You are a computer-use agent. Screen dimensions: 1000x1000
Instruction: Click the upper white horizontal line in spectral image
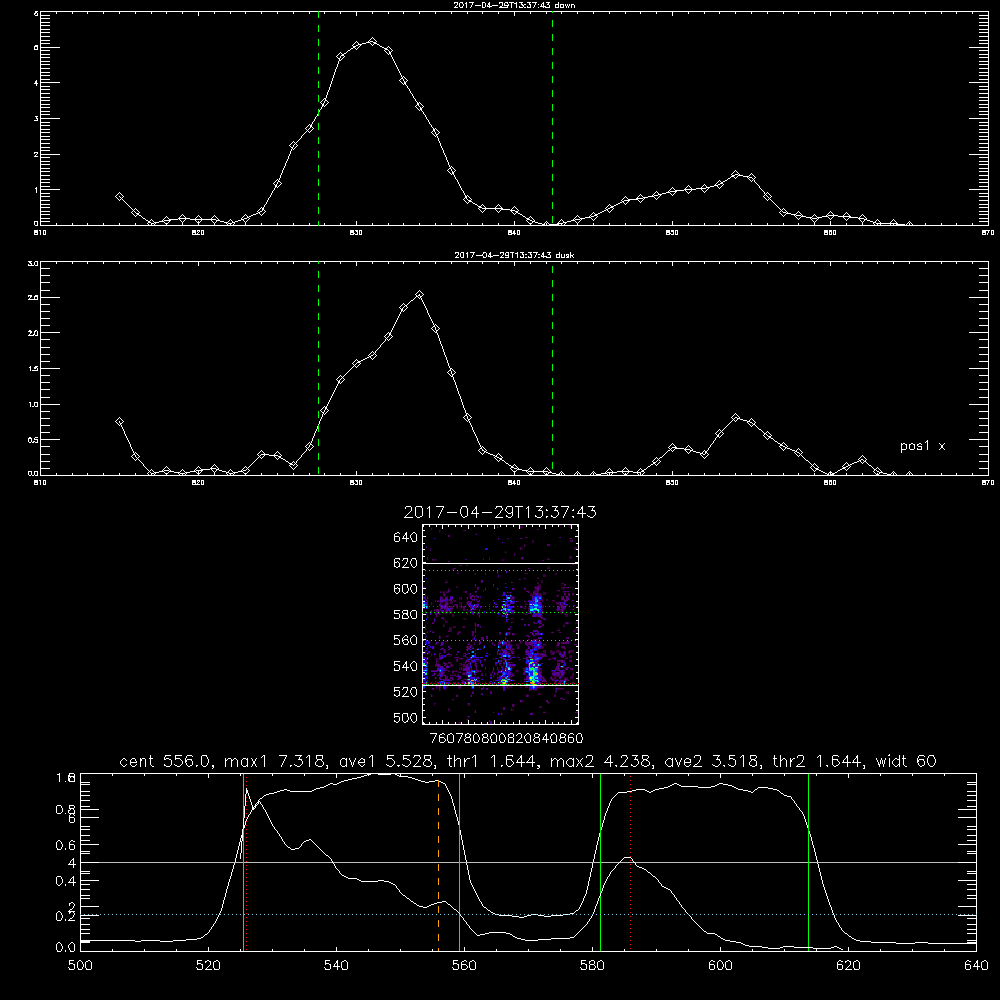(501, 563)
